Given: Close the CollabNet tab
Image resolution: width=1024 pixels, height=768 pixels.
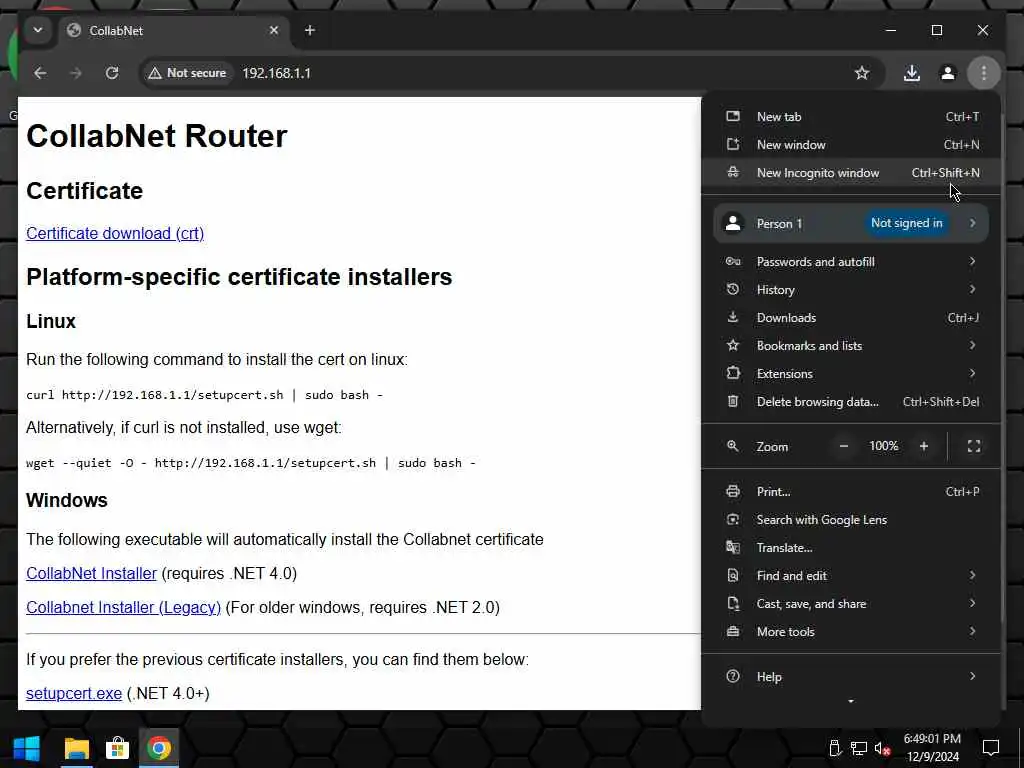Looking at the screenshot, I should 274,30.
